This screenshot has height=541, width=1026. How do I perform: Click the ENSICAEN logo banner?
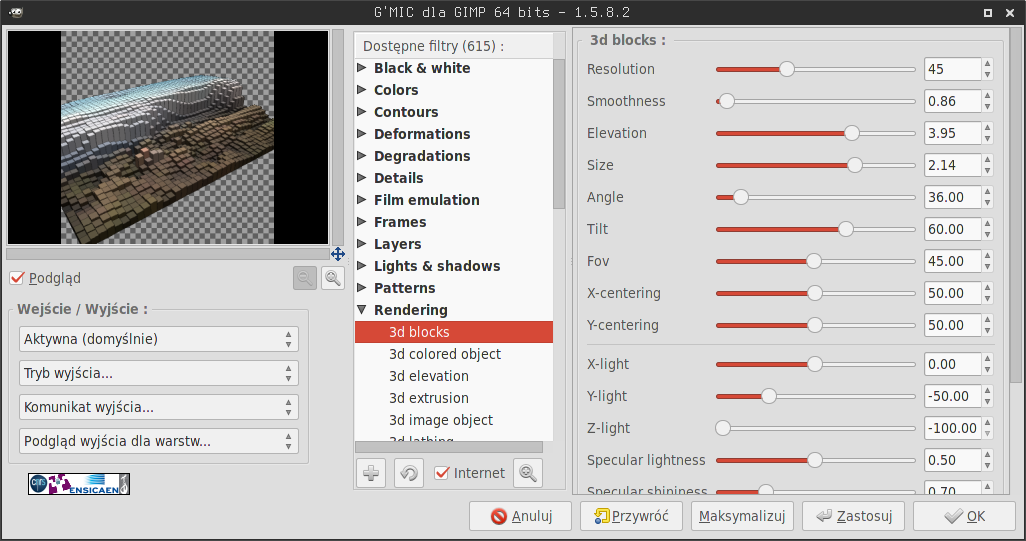click(79, 484)
